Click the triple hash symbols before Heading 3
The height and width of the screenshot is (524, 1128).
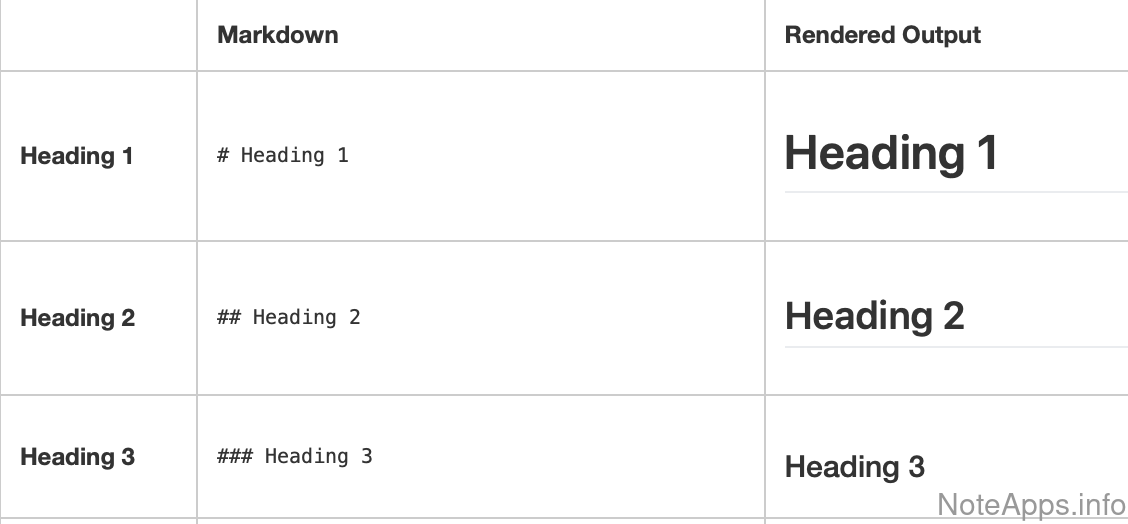235,456
